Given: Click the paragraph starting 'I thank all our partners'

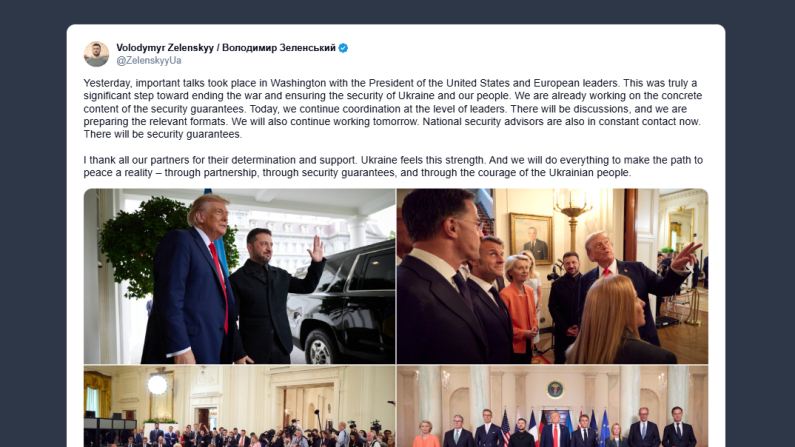Looking at the screenshot, I should pyautogui.click(x=393, y=166).
